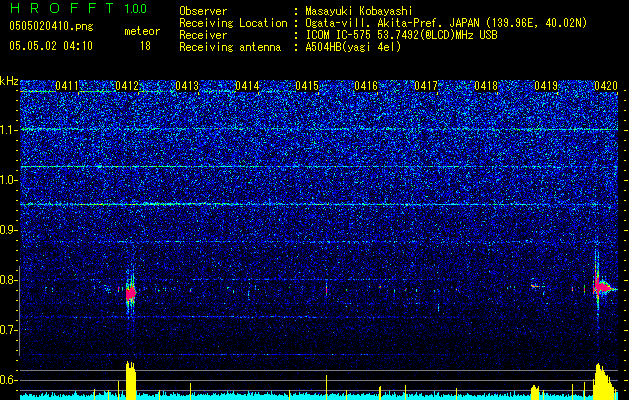Screen dimensions: 629x400
Task: Click the 0.6 kHz axis value
Action: pyautogui.click(x=9, y=380)
